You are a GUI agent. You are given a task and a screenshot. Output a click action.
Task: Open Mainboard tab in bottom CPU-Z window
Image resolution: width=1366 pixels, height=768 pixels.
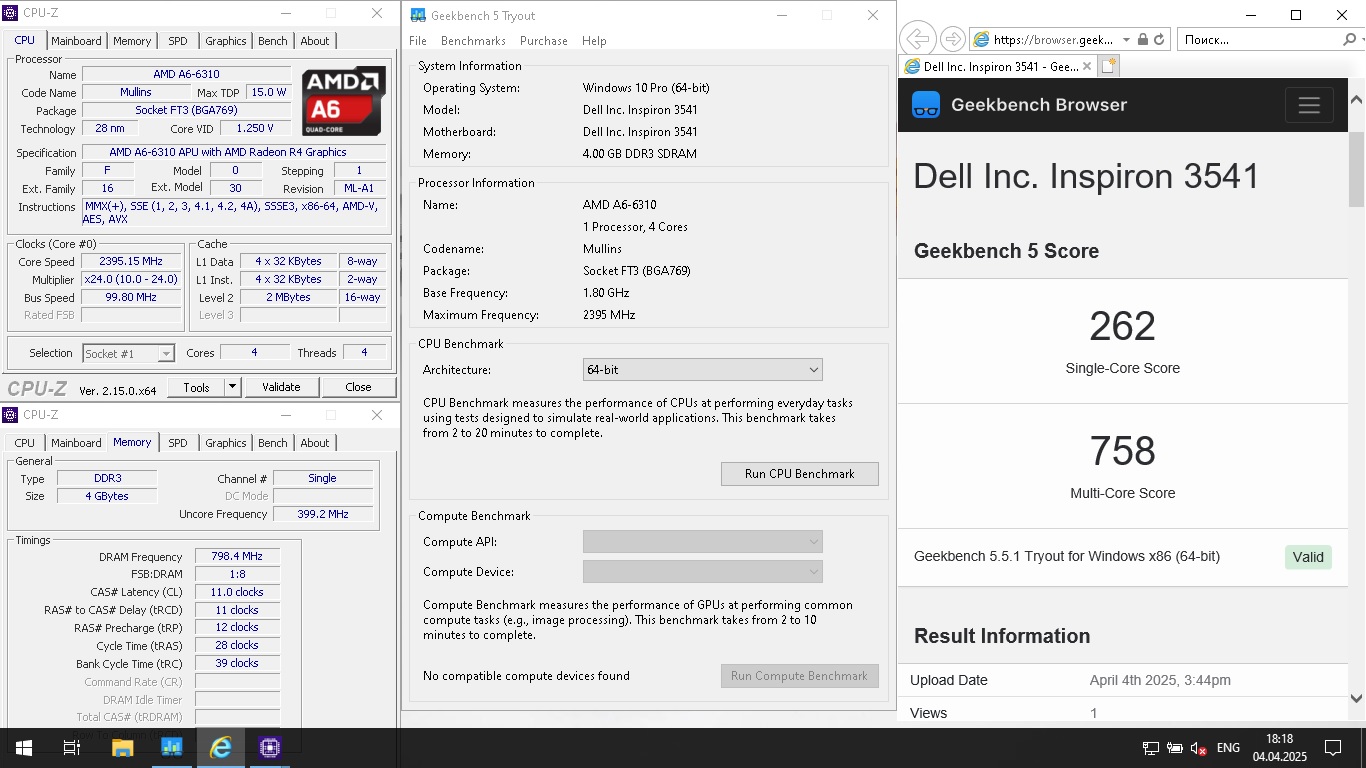click(76, 443)
